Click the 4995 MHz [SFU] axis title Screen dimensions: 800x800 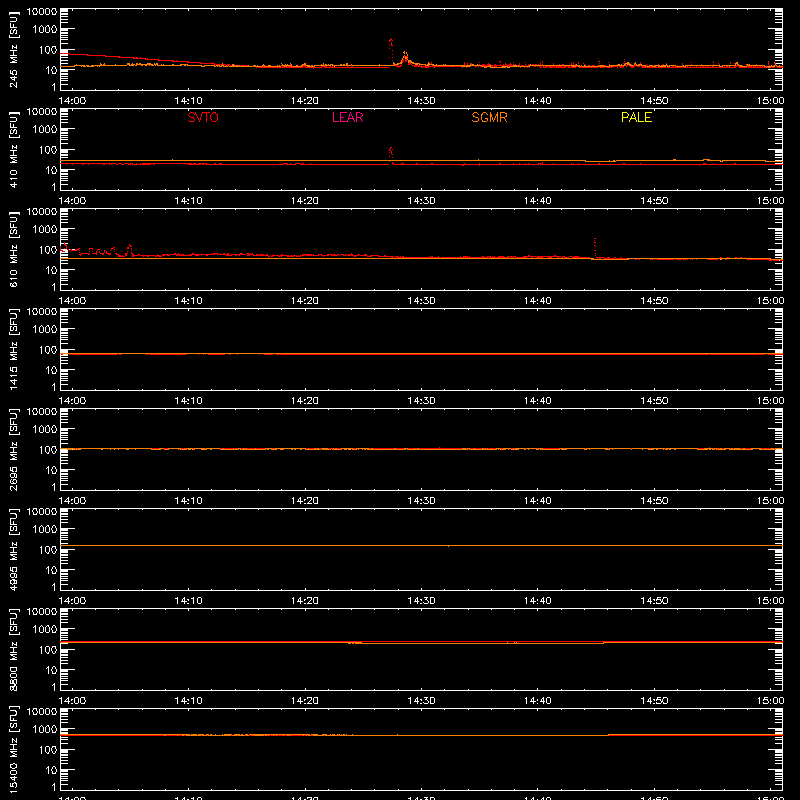(x=13, y=549)
